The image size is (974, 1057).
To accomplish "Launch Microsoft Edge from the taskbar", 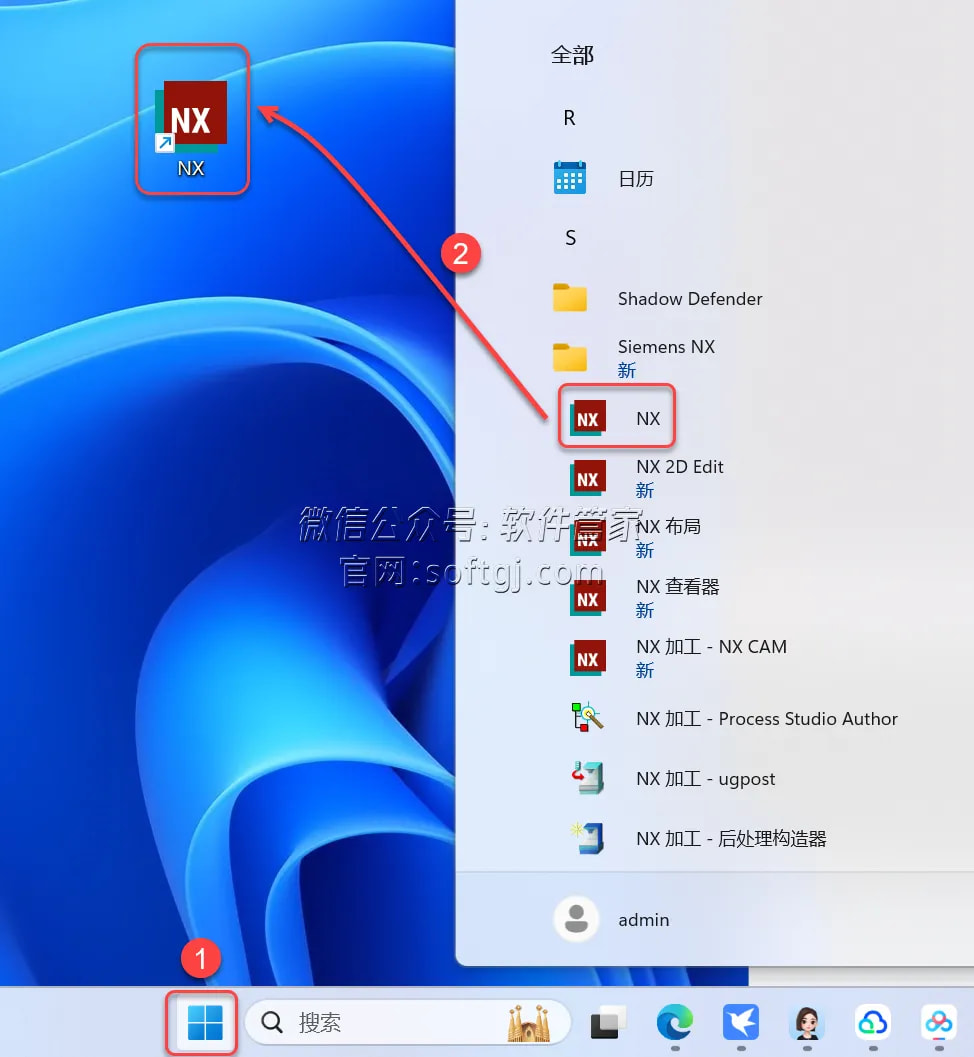I will click(674, 1022).
